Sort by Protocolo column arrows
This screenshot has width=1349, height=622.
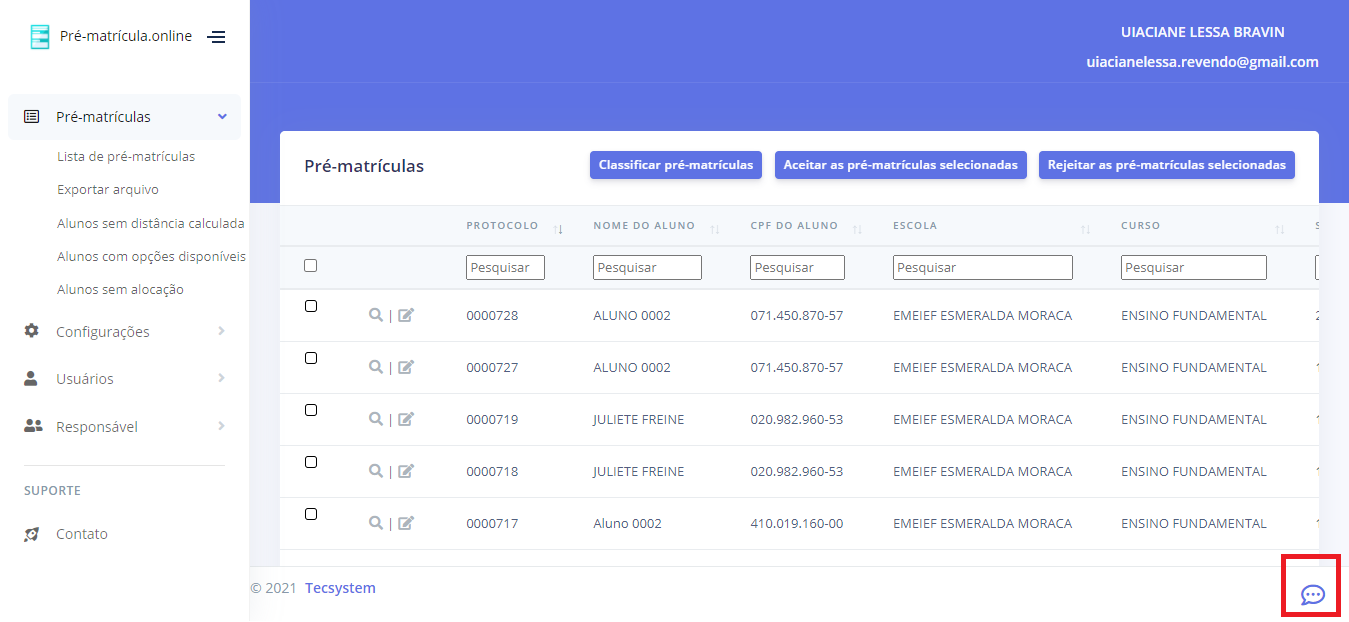558,229
